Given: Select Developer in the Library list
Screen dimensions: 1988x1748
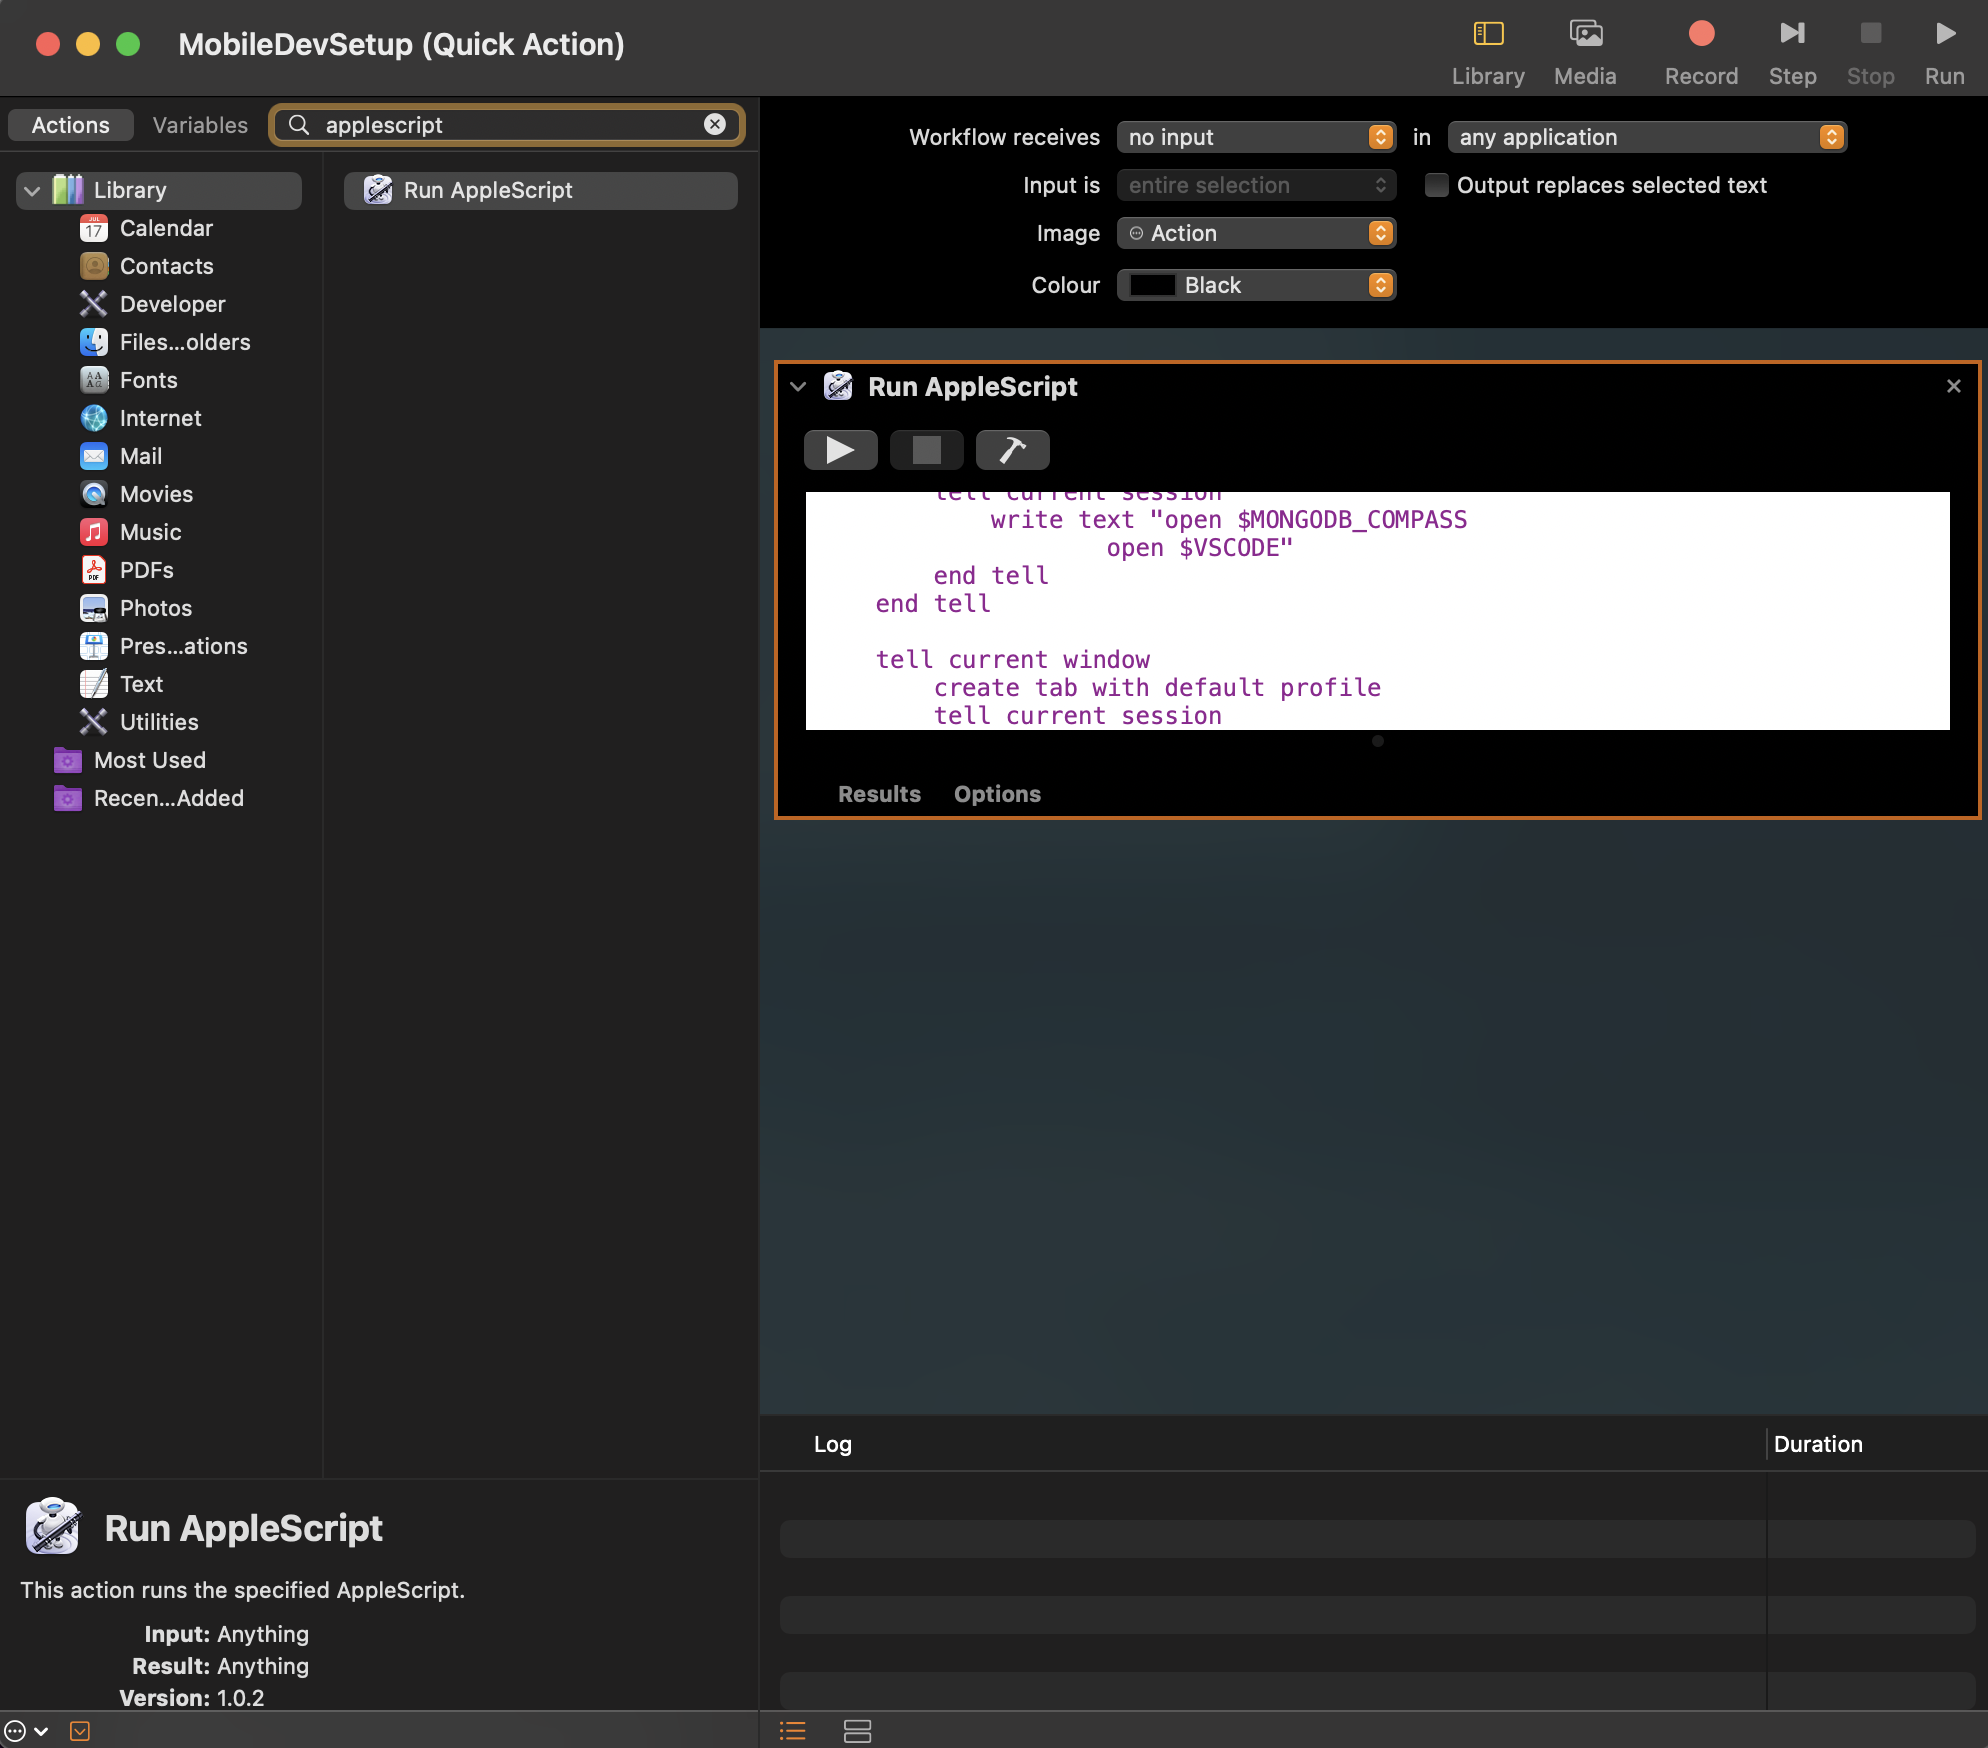Looking at the screenshot, I should point(172,304).
